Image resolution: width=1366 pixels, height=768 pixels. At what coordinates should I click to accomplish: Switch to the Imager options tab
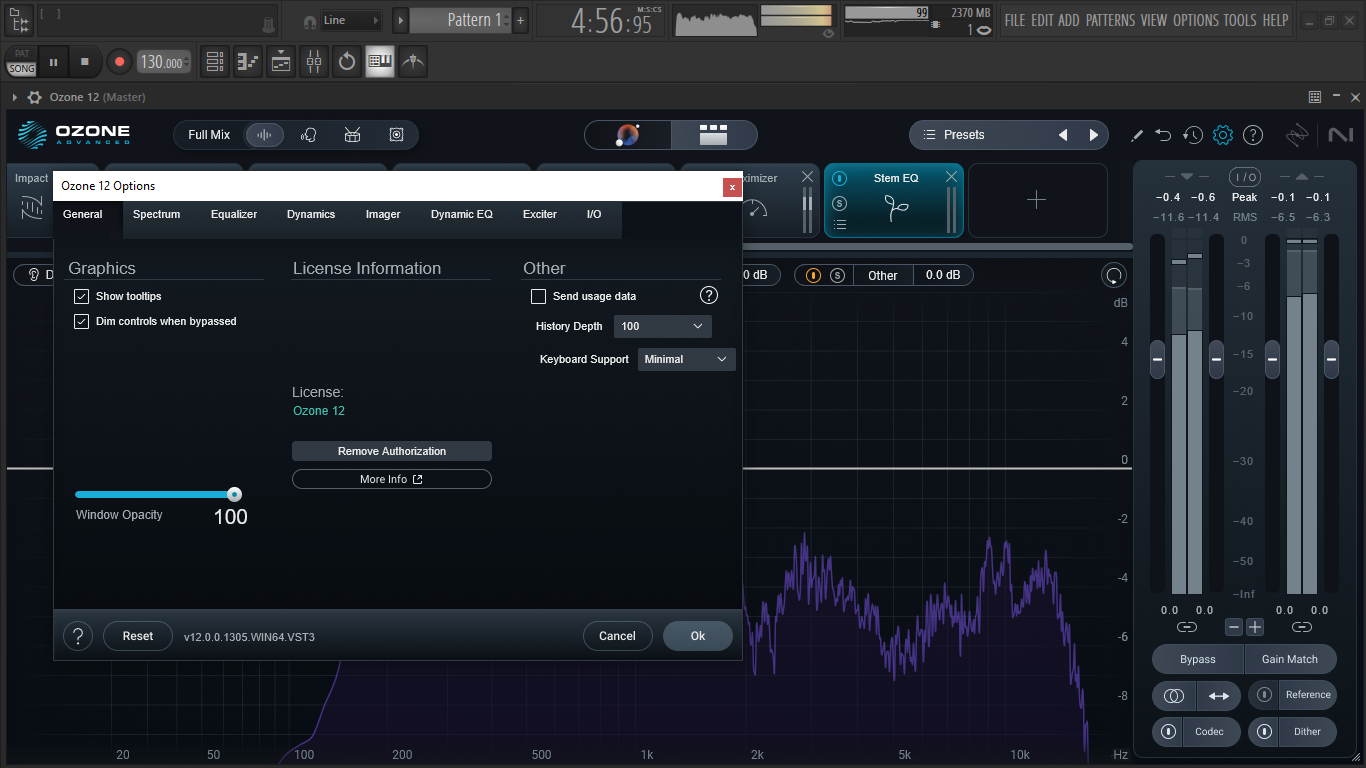click(383, 214)
